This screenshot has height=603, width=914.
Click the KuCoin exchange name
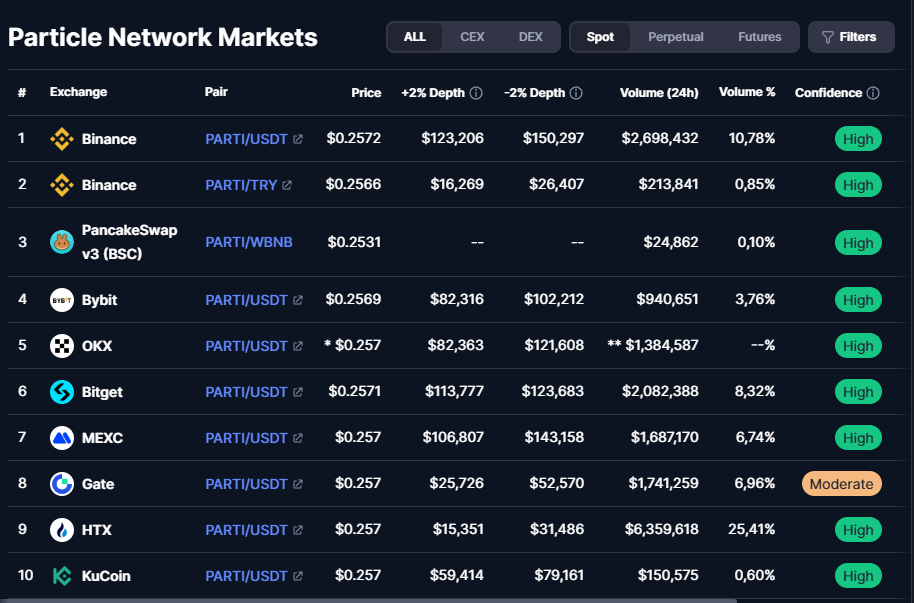click(106, 576)
